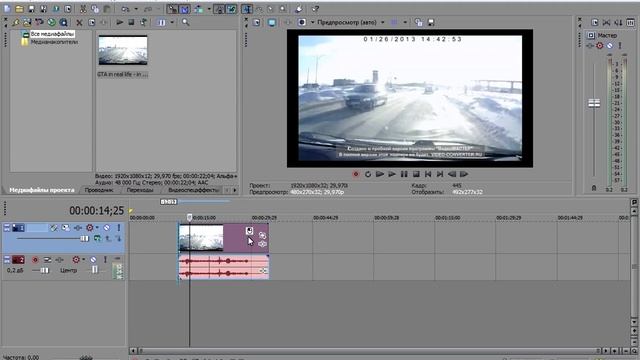
Task: Open the undo history dropdown arrow
Action: tap(136, 9)
